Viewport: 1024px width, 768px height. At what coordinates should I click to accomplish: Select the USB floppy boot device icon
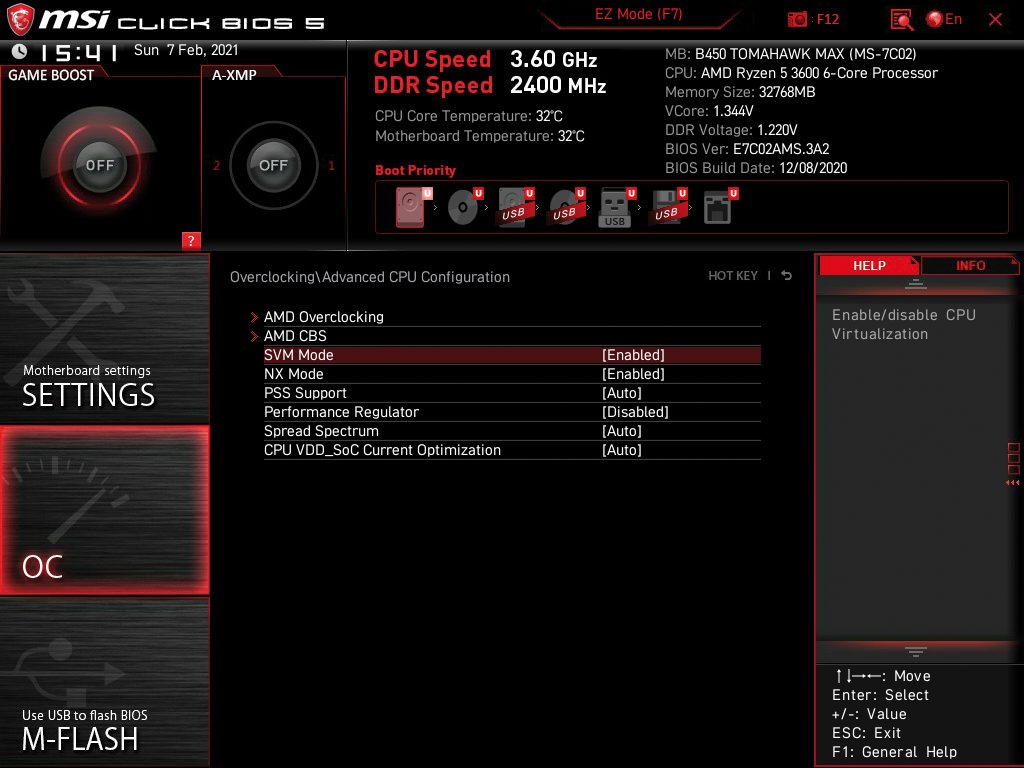pos(667,208)
